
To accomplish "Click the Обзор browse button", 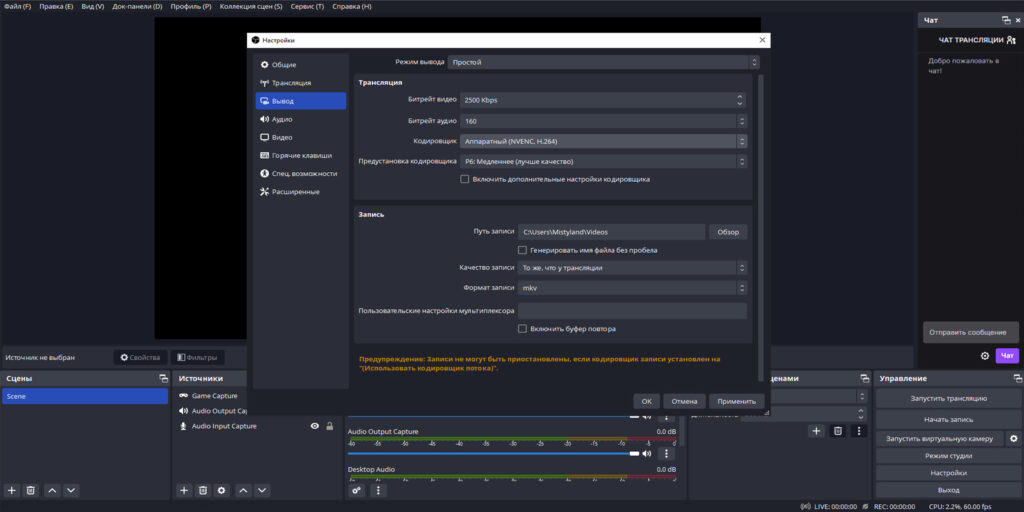I will [x=728, y=232].
